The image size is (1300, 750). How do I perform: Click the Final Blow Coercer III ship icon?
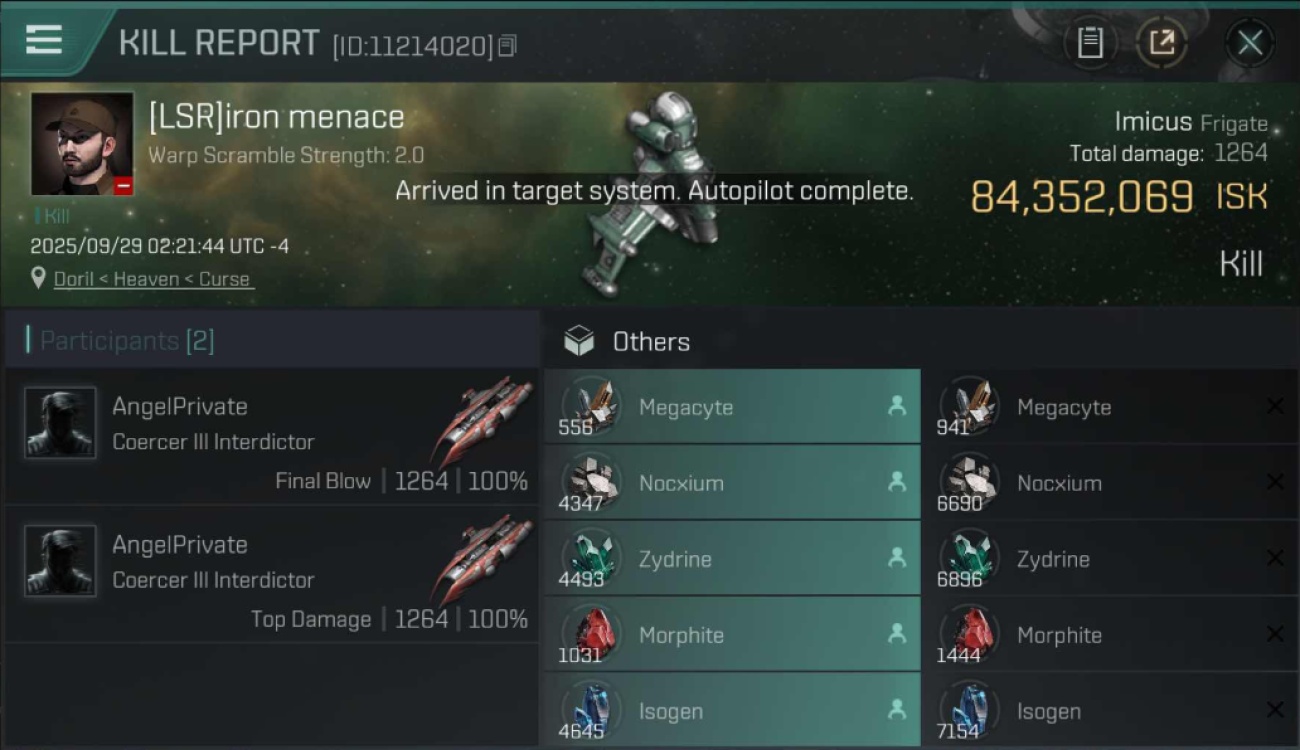coord(483,420)
